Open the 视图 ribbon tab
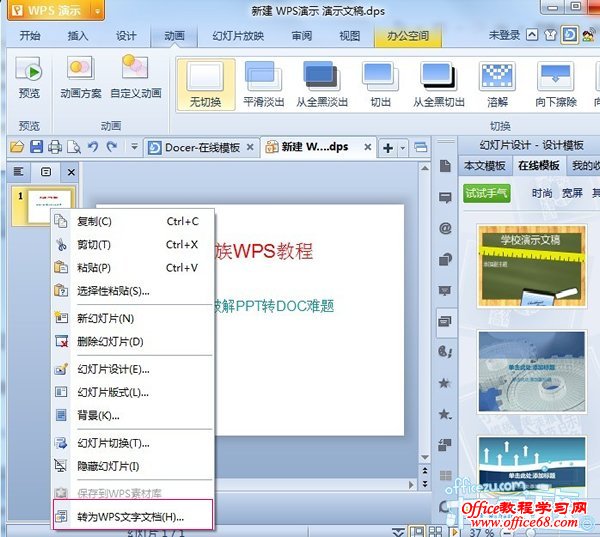This screenshot has height=537, width=600. coord(350,36)
